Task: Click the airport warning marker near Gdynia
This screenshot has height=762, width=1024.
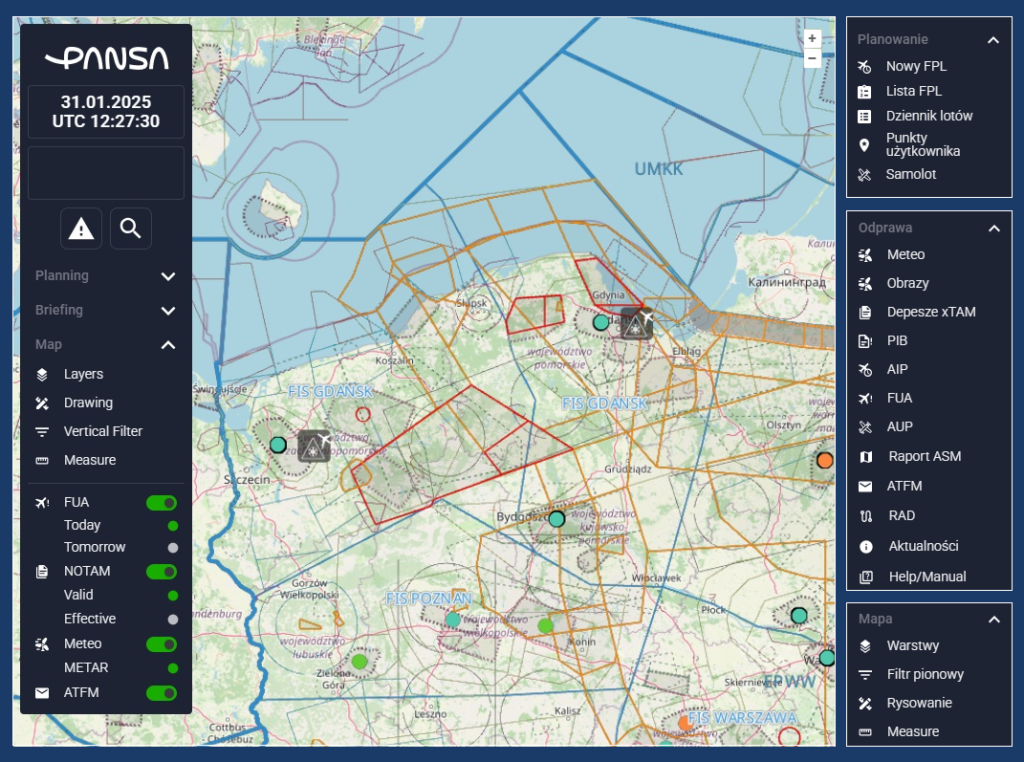Action: point(636,322)
